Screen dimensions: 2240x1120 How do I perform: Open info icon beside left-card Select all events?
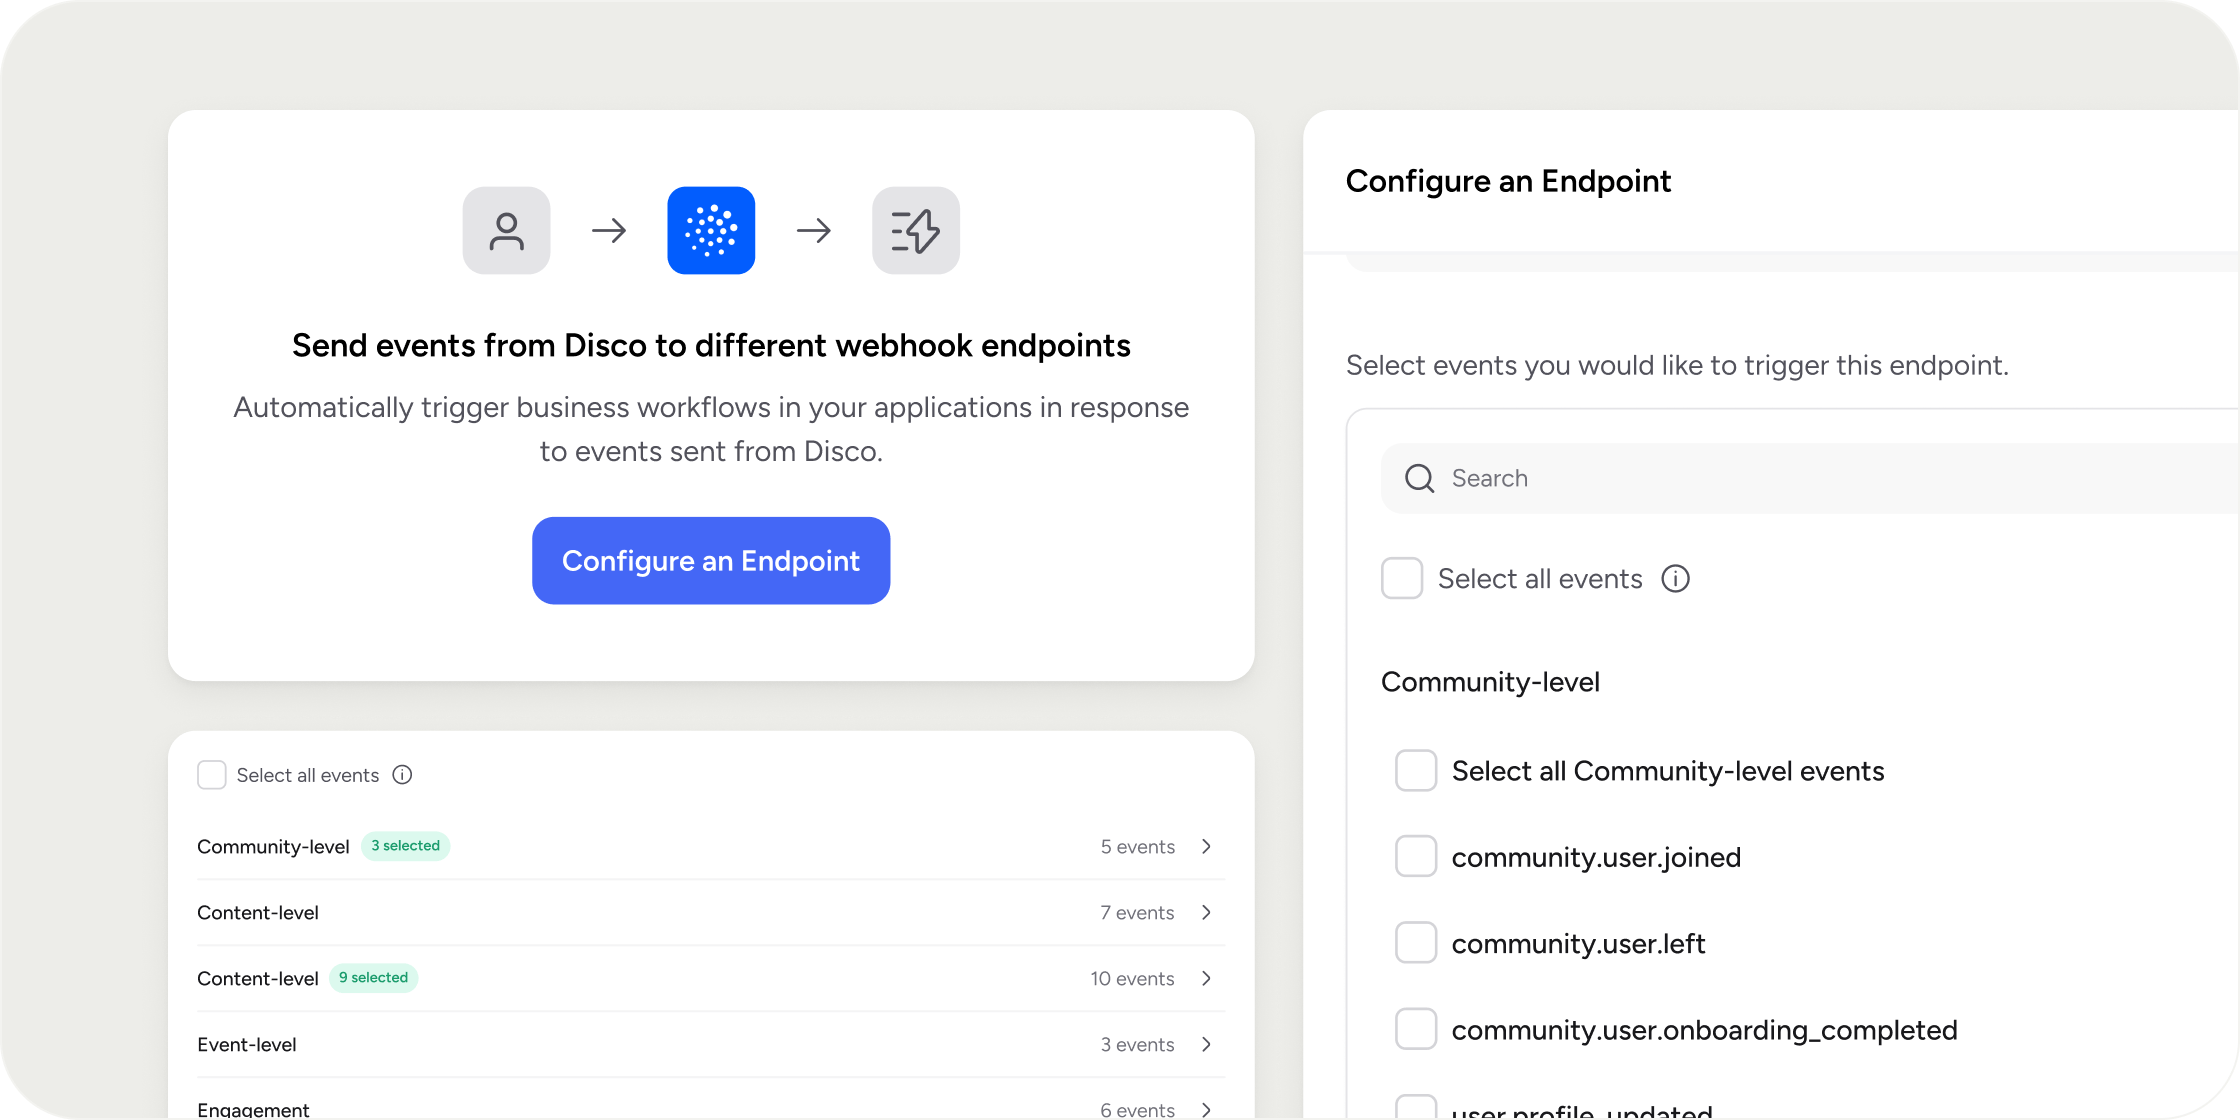tap(402, 775)
